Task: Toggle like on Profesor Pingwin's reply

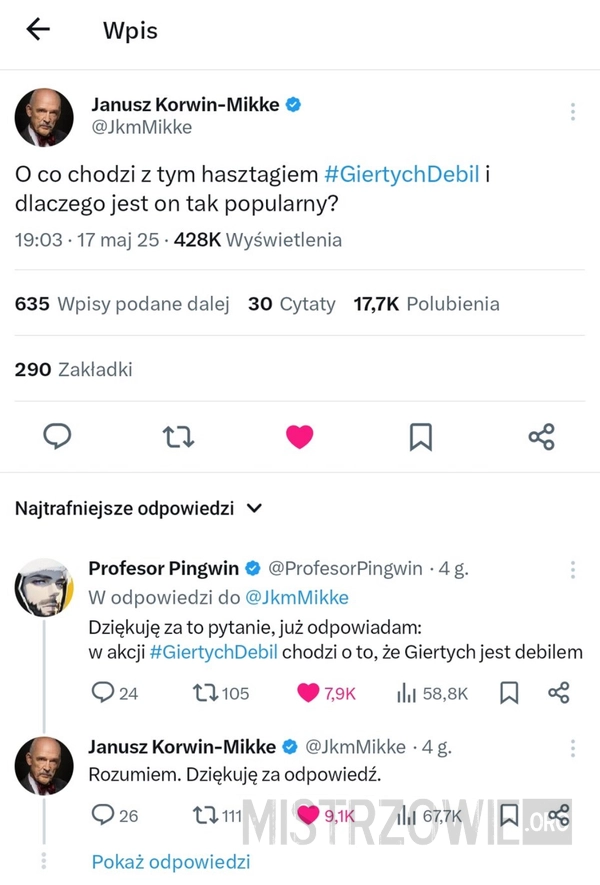Action: 310,693
